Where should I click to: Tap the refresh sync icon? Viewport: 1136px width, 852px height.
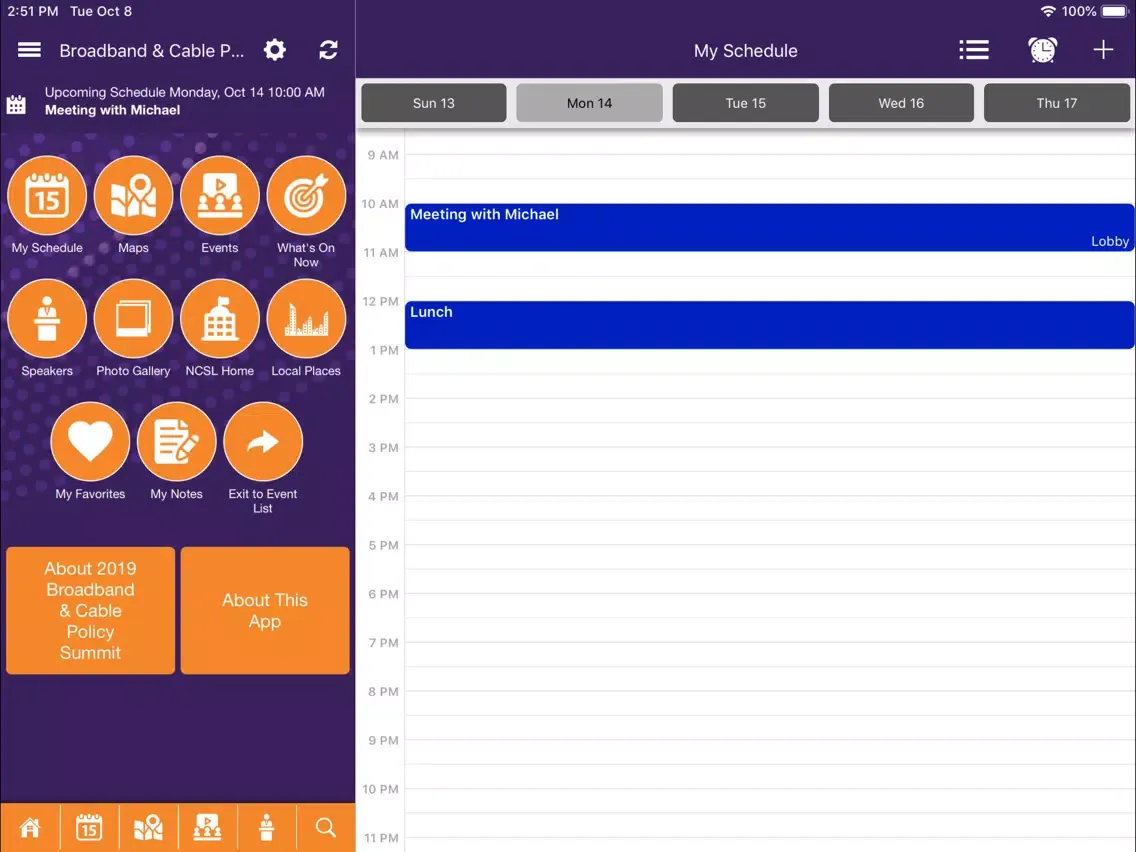click(x=328, y=50)
